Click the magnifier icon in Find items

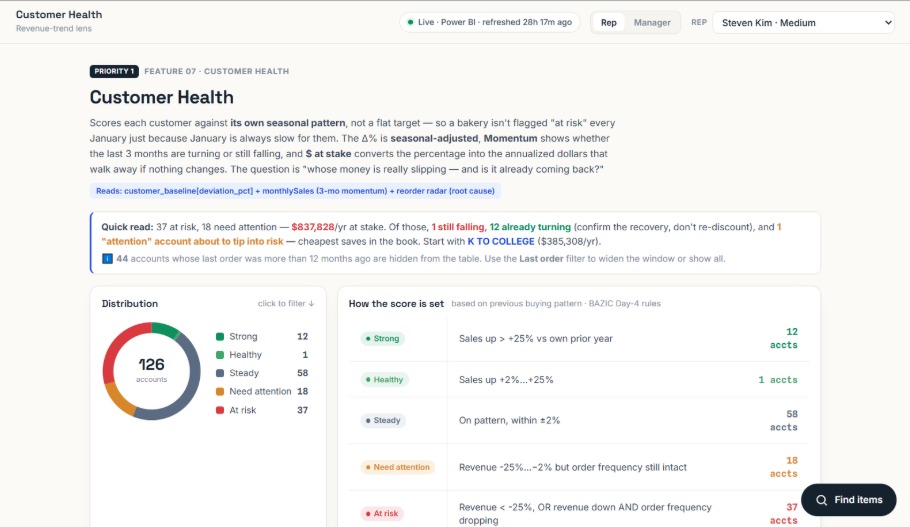pyautogui.click(x=821, y=500)
